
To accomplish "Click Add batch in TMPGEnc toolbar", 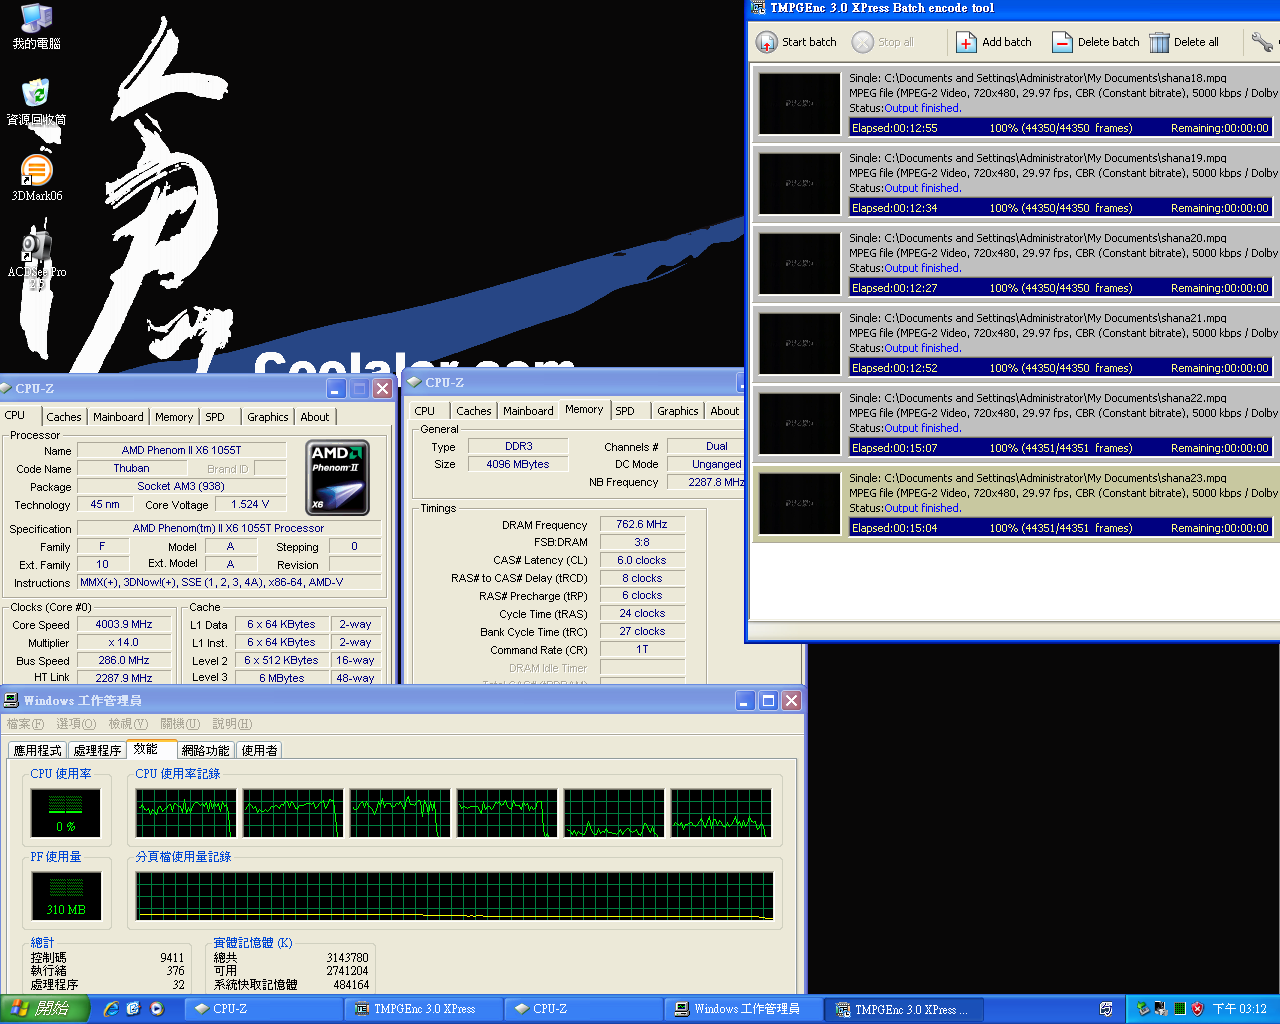I will [x=994, y=42].
